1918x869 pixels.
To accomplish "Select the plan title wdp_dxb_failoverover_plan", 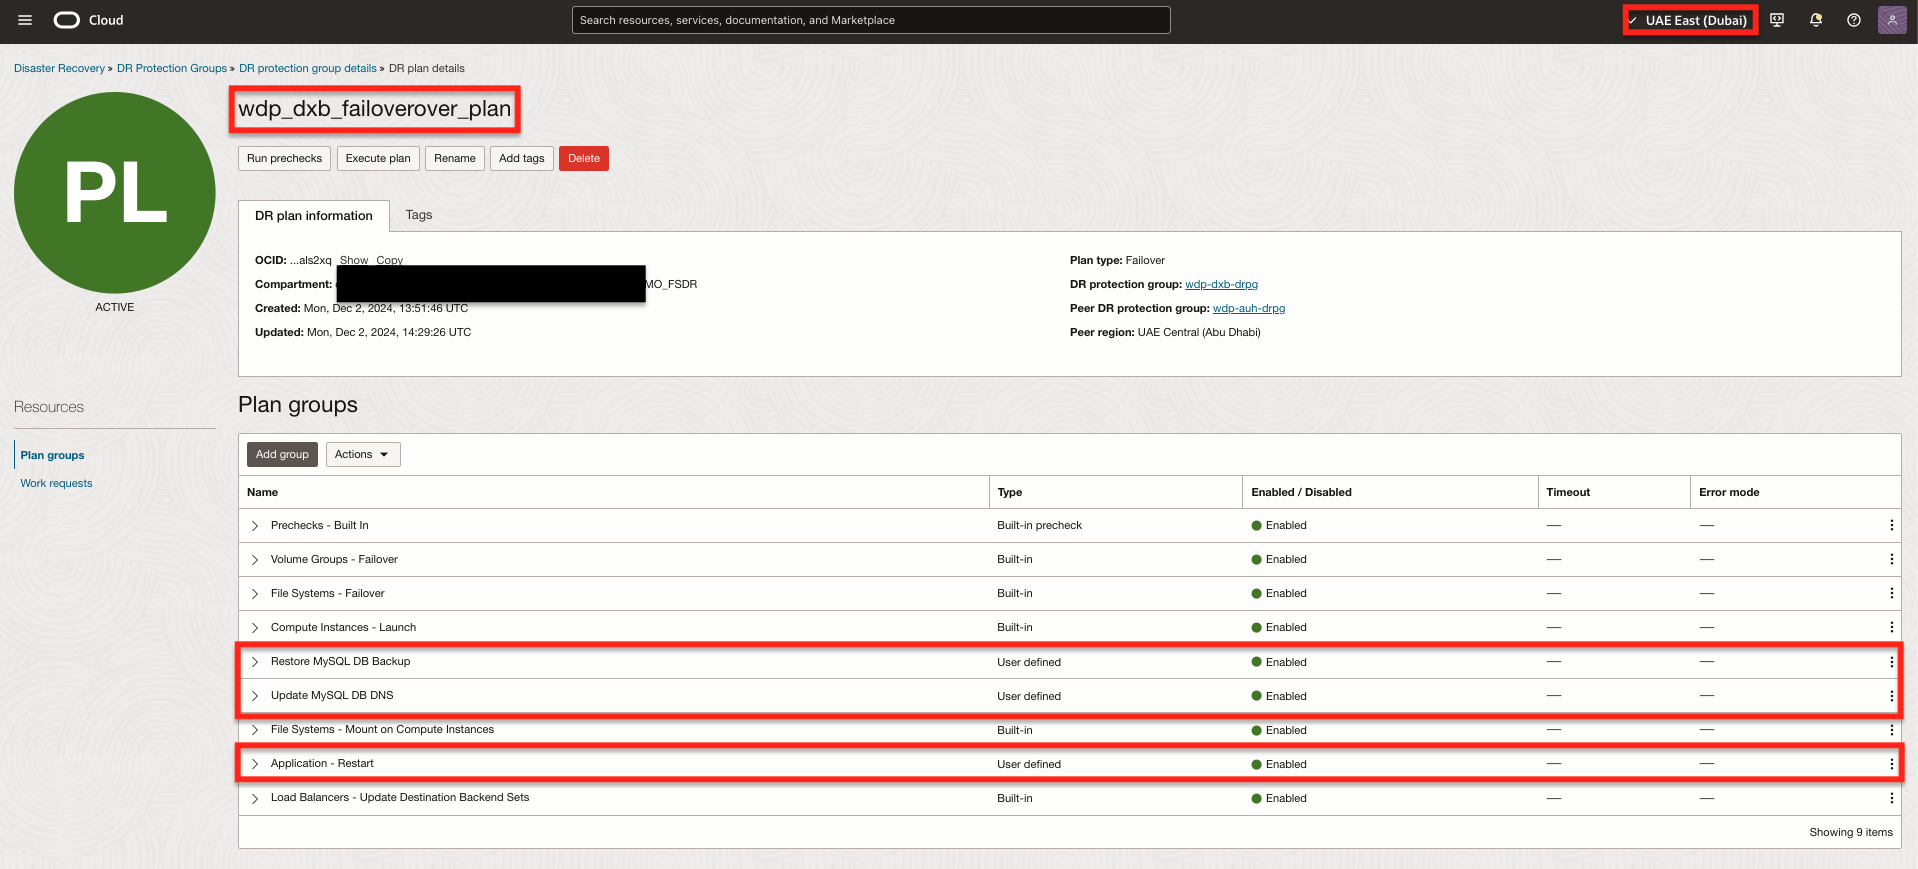I will [375, 109].
